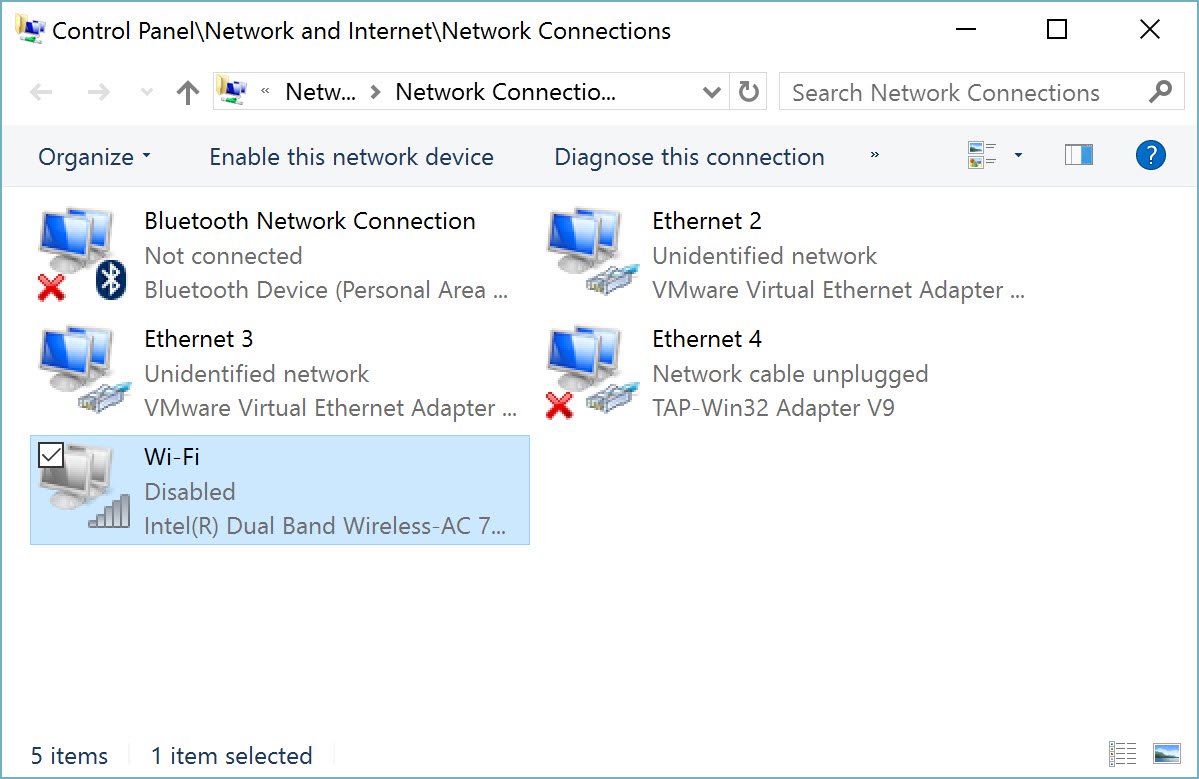Show more toolbar commands chevron
The image size is (1199, 779).
pyautogui.click(x=875, y=156)
